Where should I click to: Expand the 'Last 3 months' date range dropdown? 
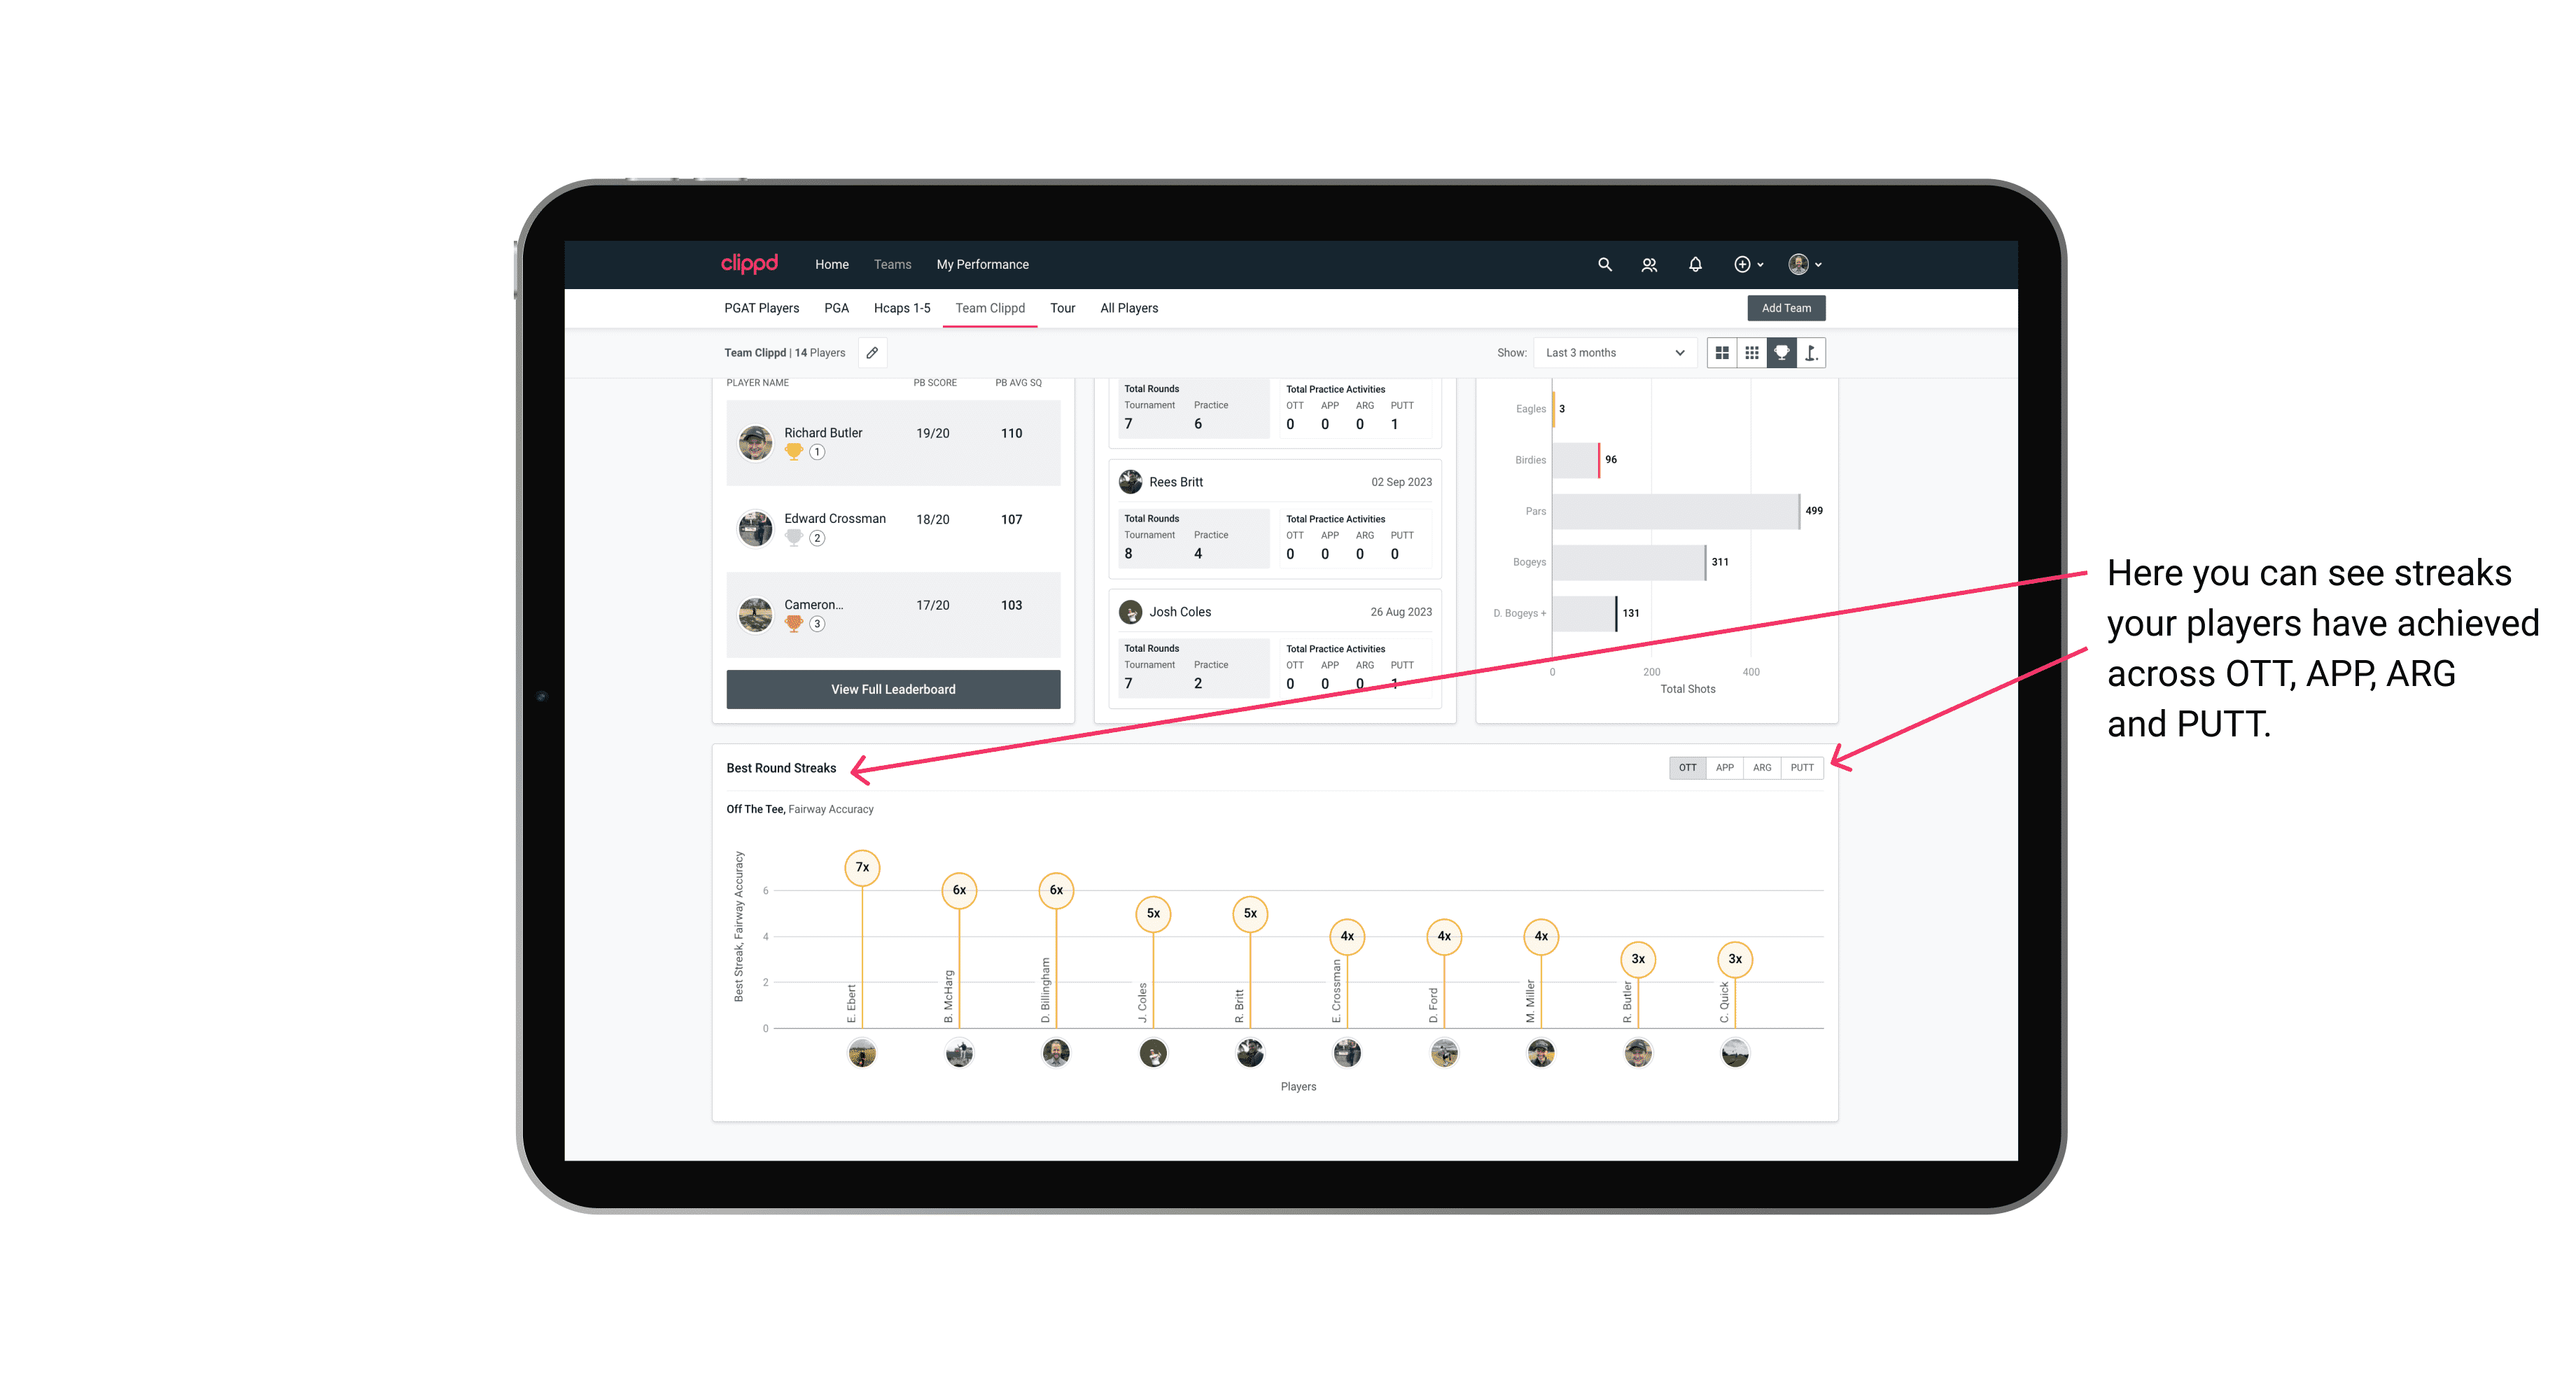1612,353
